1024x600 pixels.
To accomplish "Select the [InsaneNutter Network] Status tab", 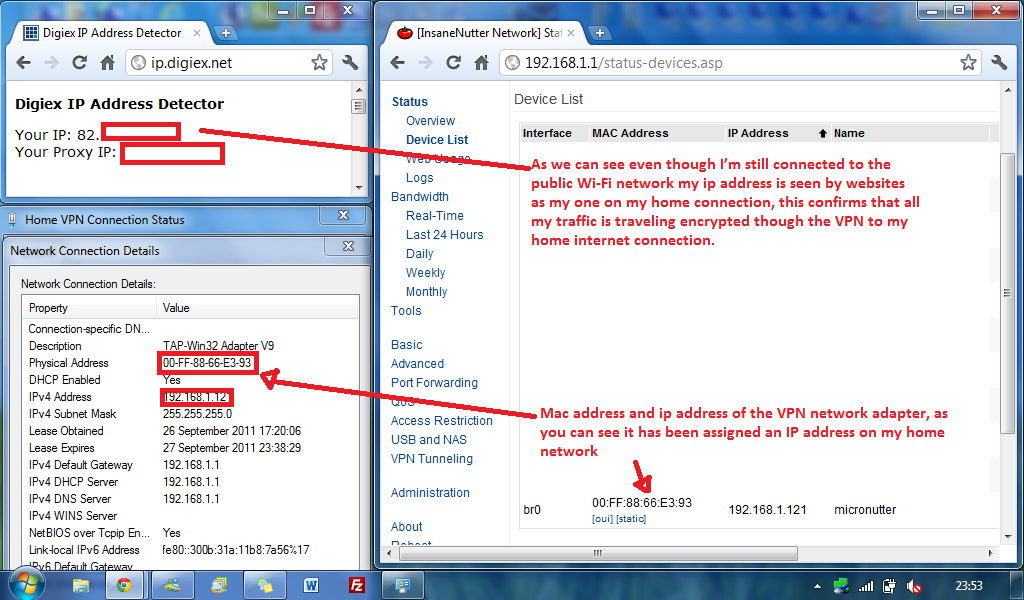I will coord(487,33).
